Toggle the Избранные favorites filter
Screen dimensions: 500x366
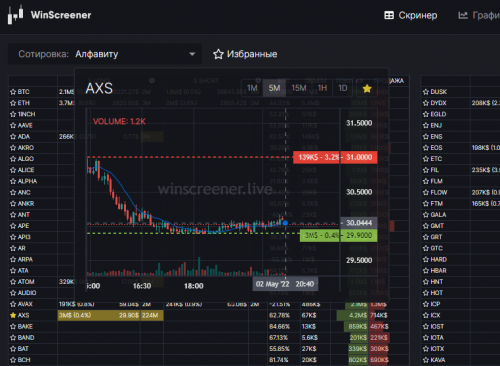245,54
